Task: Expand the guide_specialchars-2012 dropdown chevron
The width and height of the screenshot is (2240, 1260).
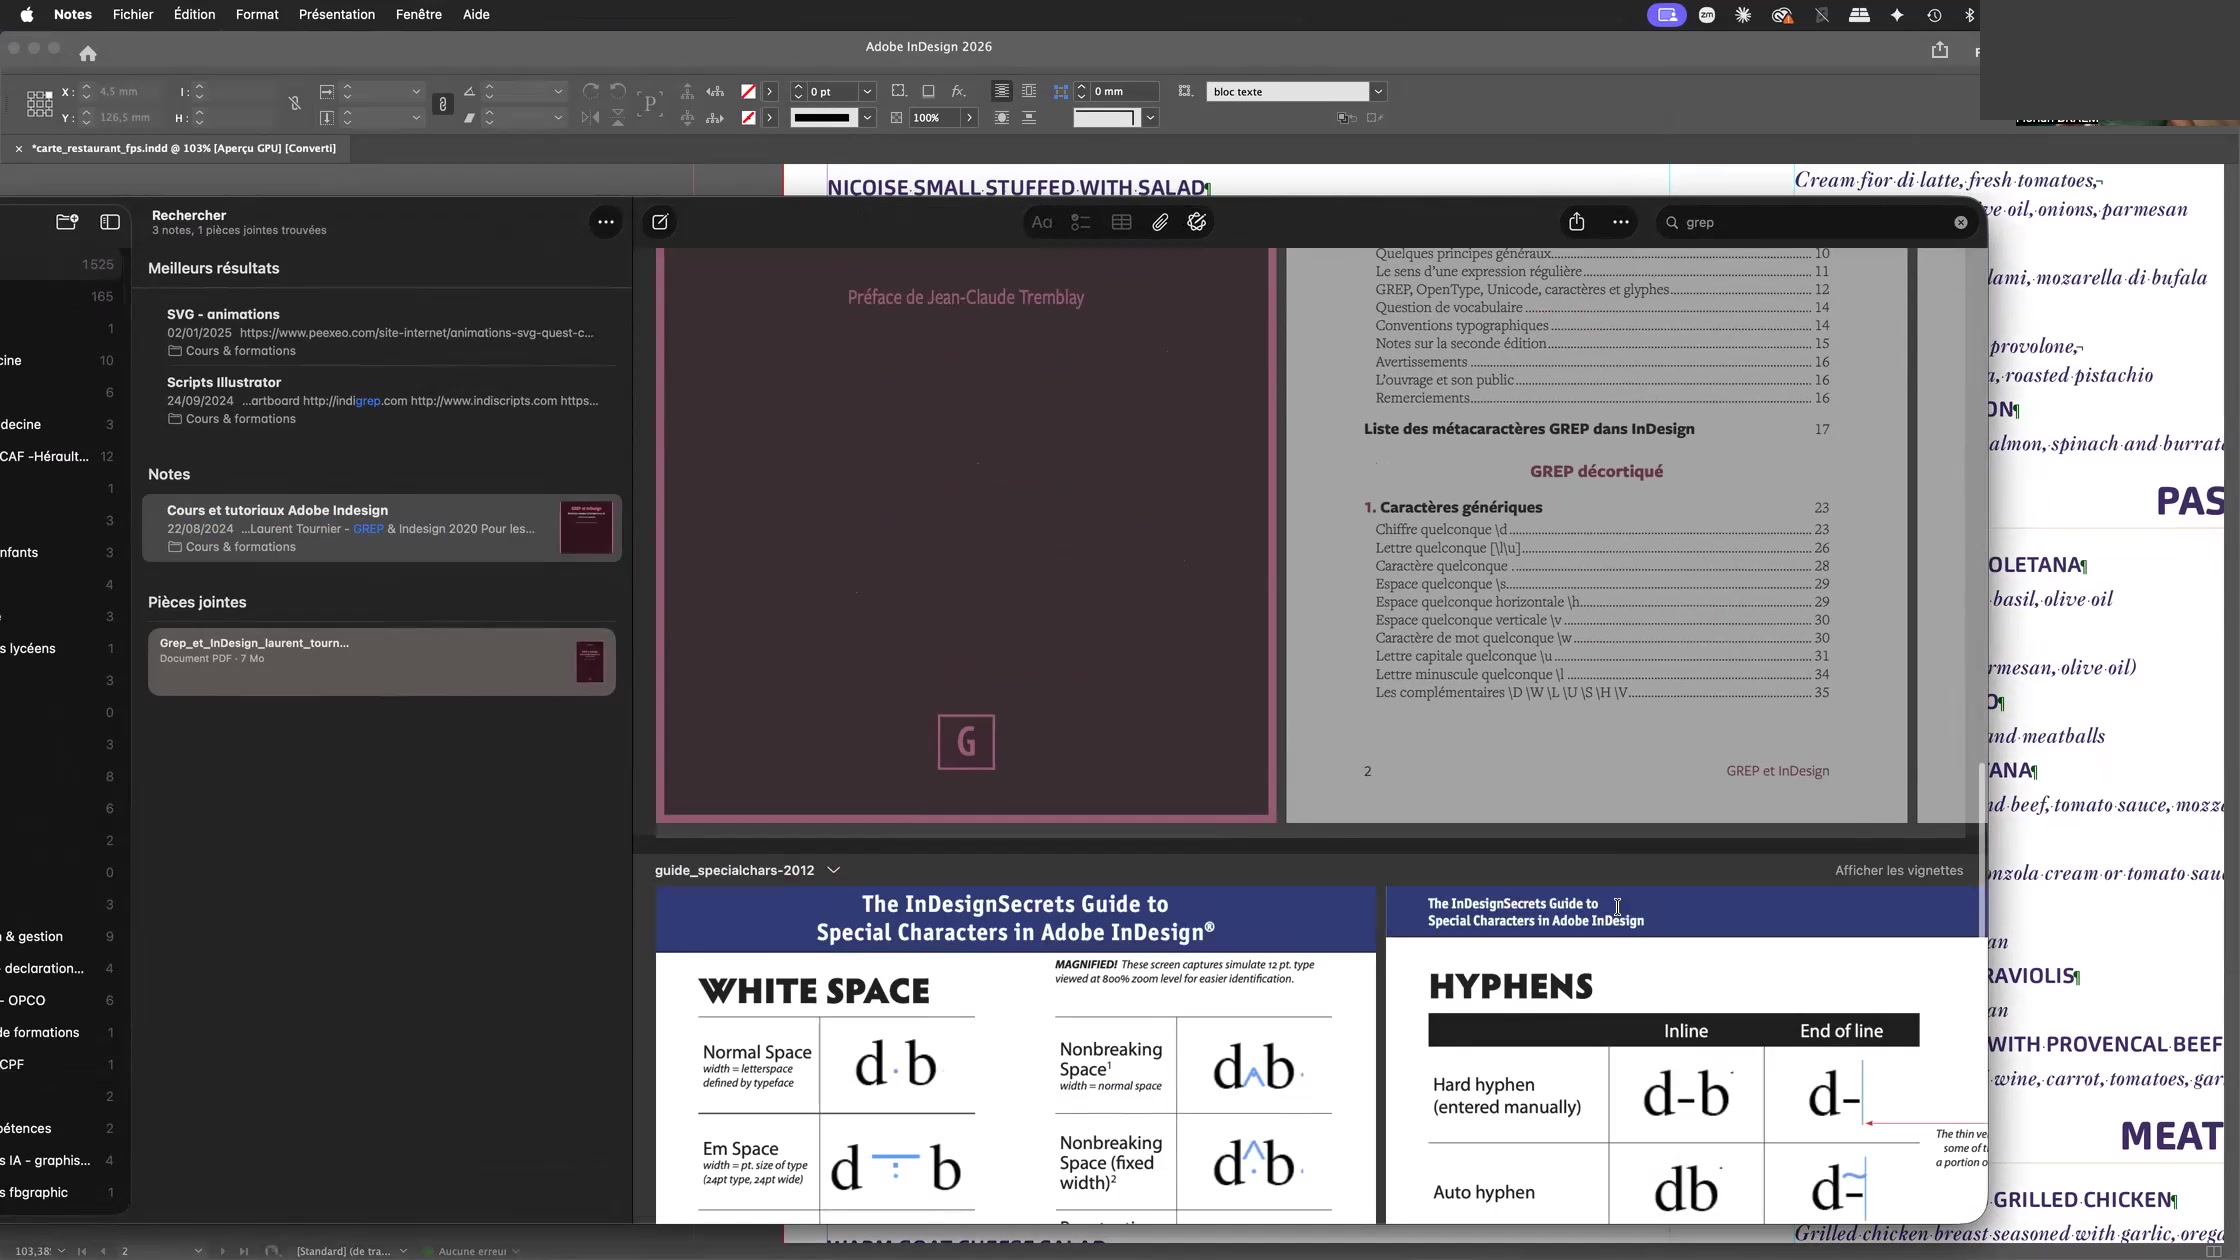Action: tap(834, 871)
